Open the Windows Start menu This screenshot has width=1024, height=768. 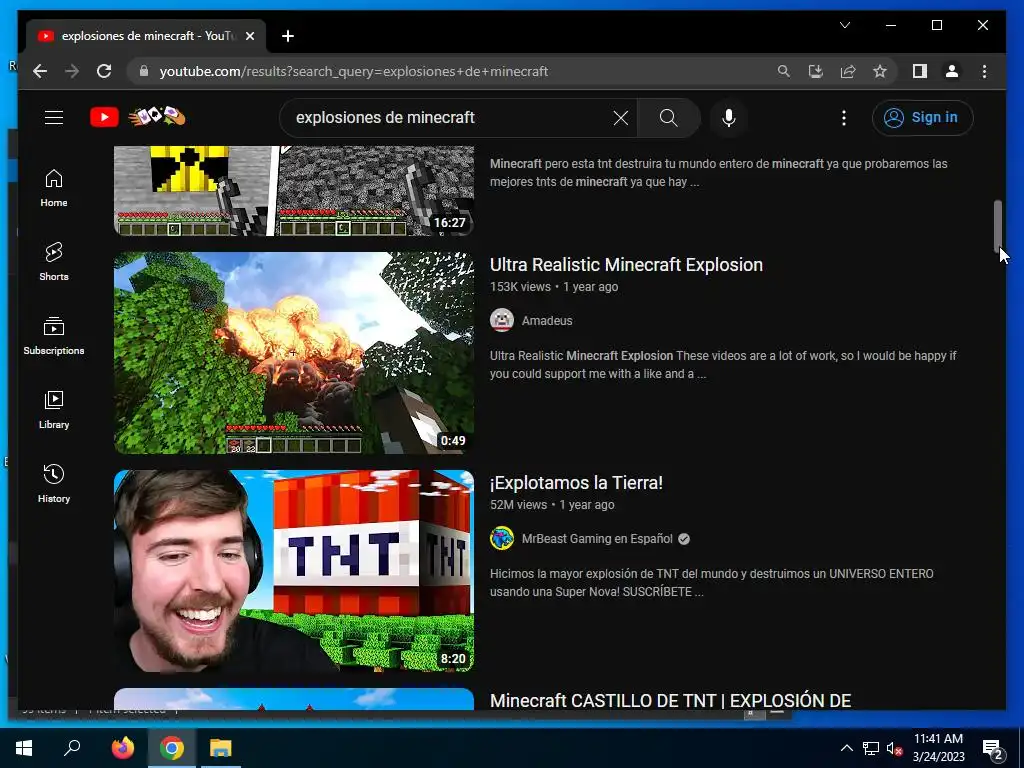click(x=24, y=748)
